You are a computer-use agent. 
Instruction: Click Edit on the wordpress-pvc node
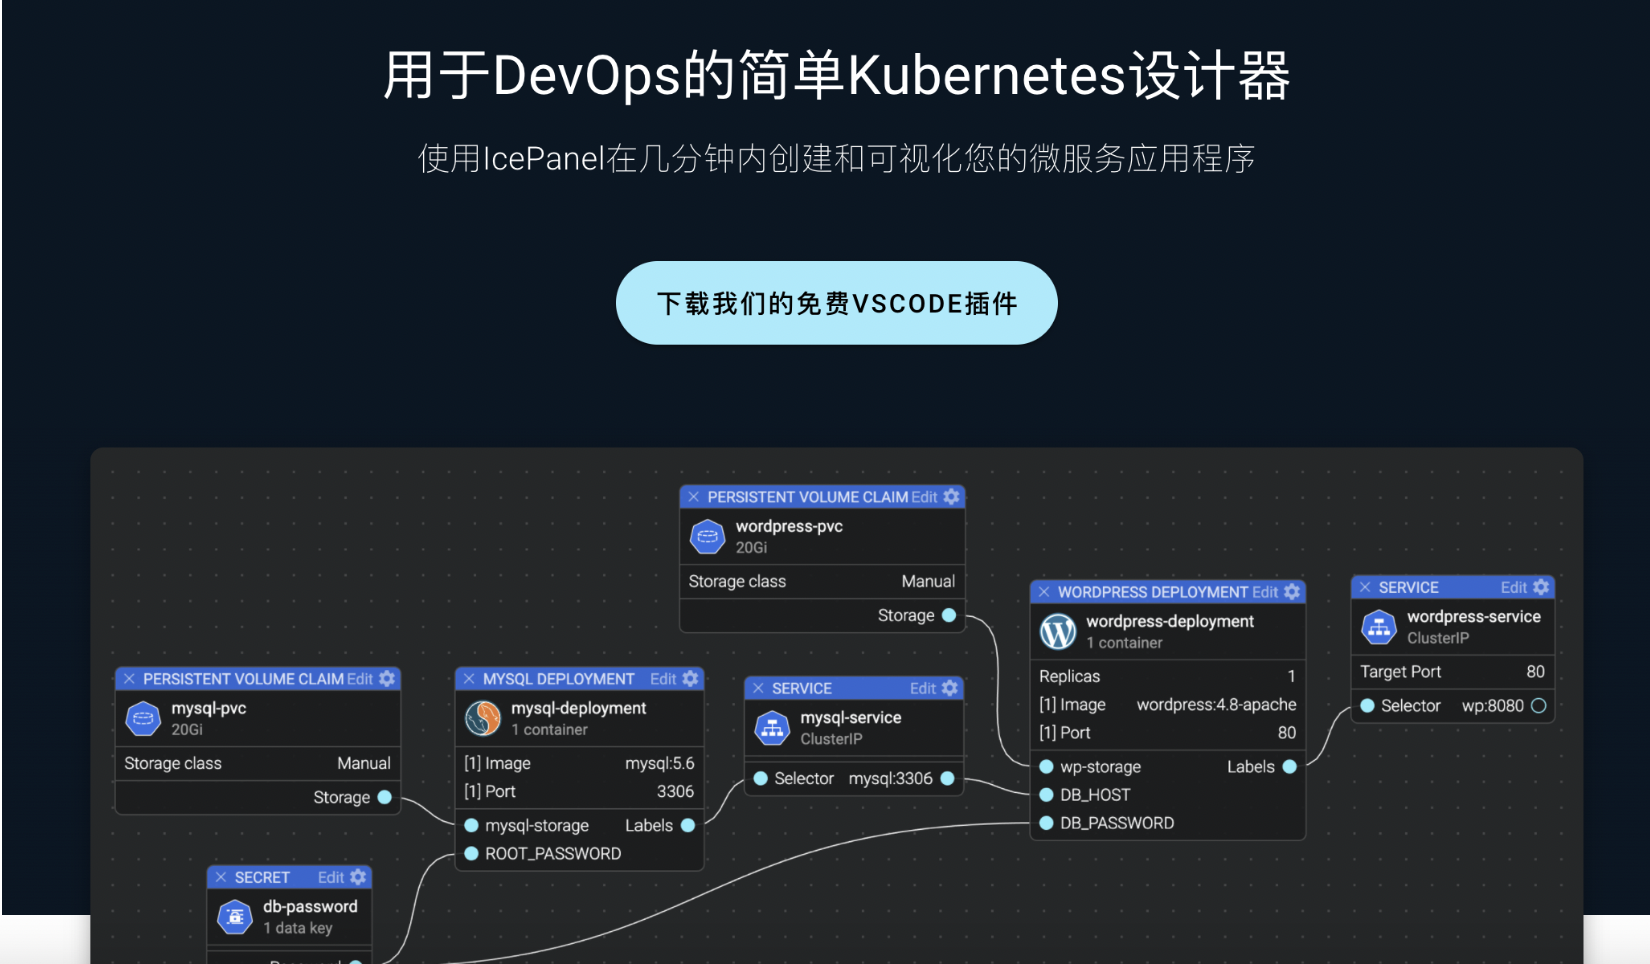pyautogui.click(x=924, y=497)
